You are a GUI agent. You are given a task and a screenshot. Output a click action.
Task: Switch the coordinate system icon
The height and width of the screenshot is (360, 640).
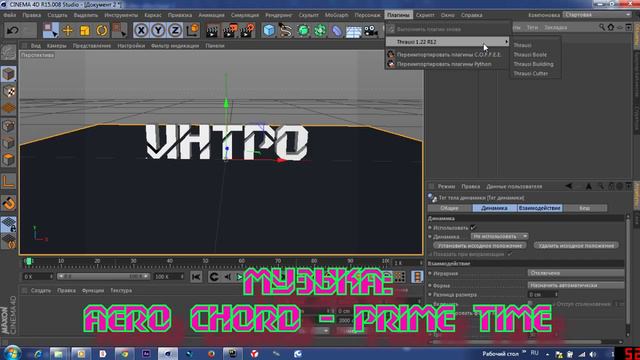tap(192, 31)
